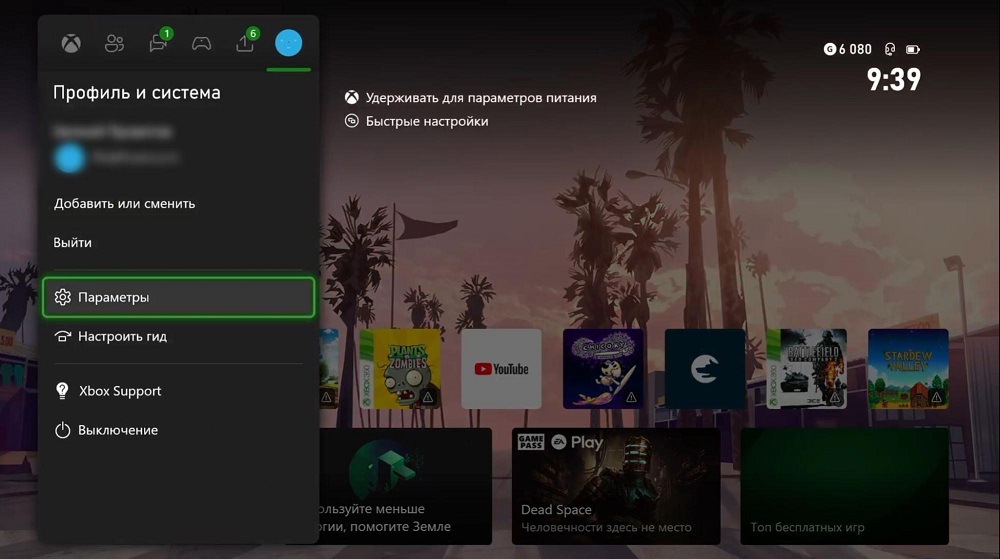Click Добавить или сменить
1000x559 pixels.
[x=125, y=203]
